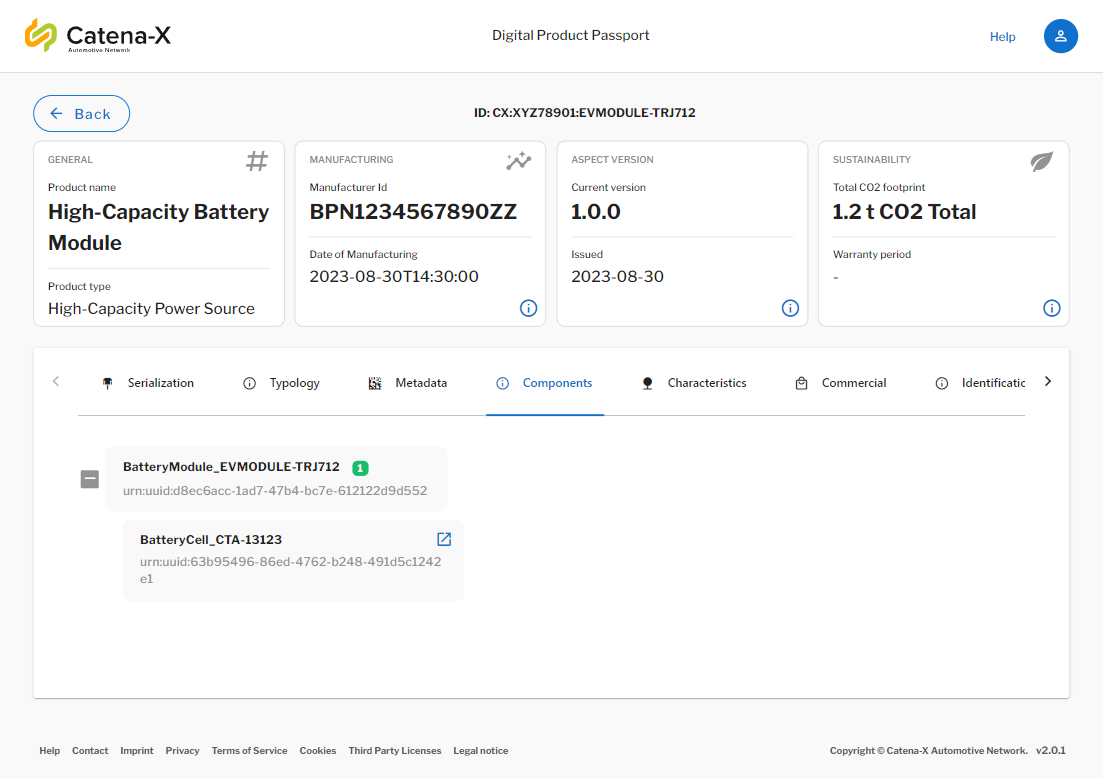Open info icon in Sustainability card
This screenshot has height=779, width=1103.
(x=1052, y=308)
